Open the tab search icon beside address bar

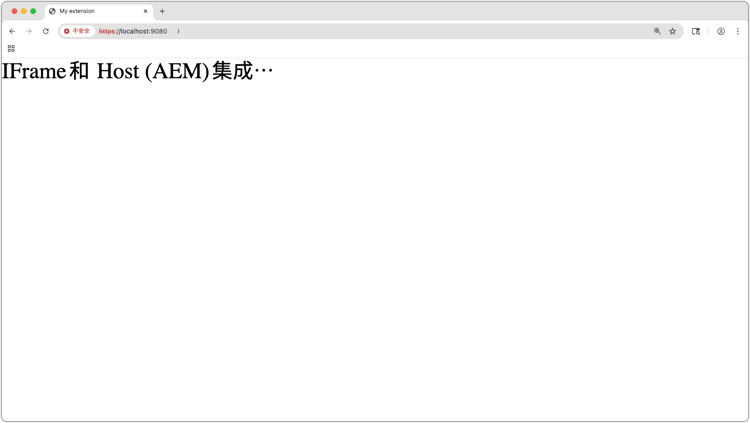tap(696, 31)
